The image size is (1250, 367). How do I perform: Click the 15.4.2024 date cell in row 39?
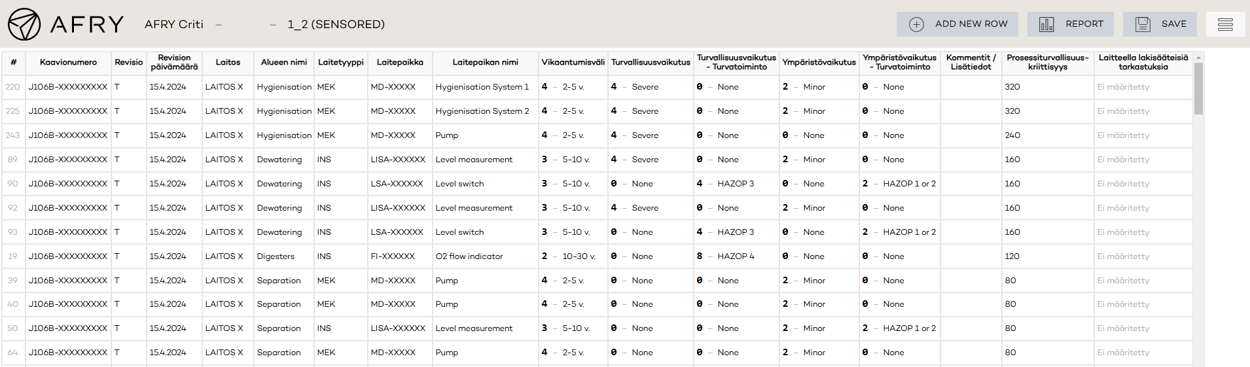tap(174, 280)
